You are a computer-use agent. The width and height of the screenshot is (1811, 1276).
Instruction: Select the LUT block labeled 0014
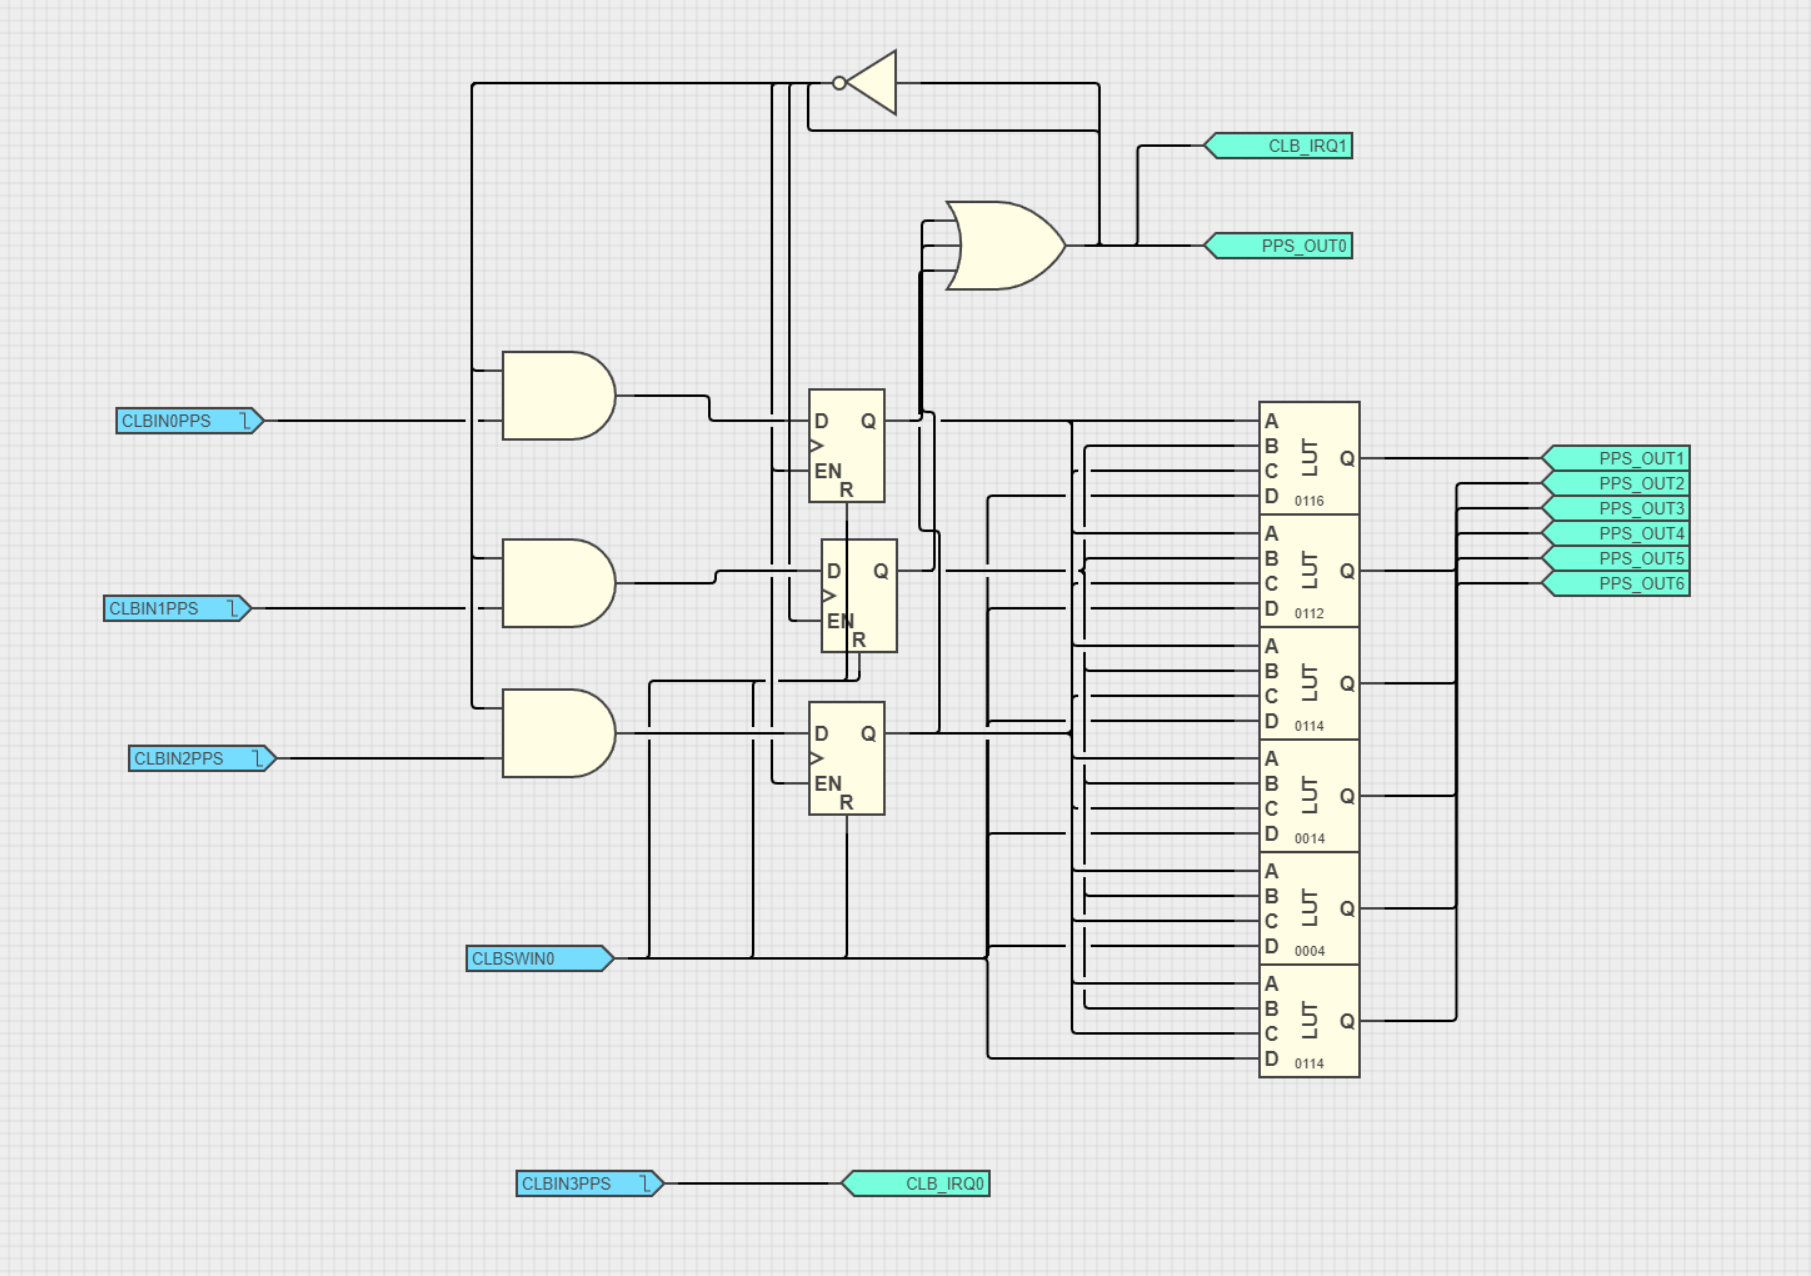[x=1309, y=796]
